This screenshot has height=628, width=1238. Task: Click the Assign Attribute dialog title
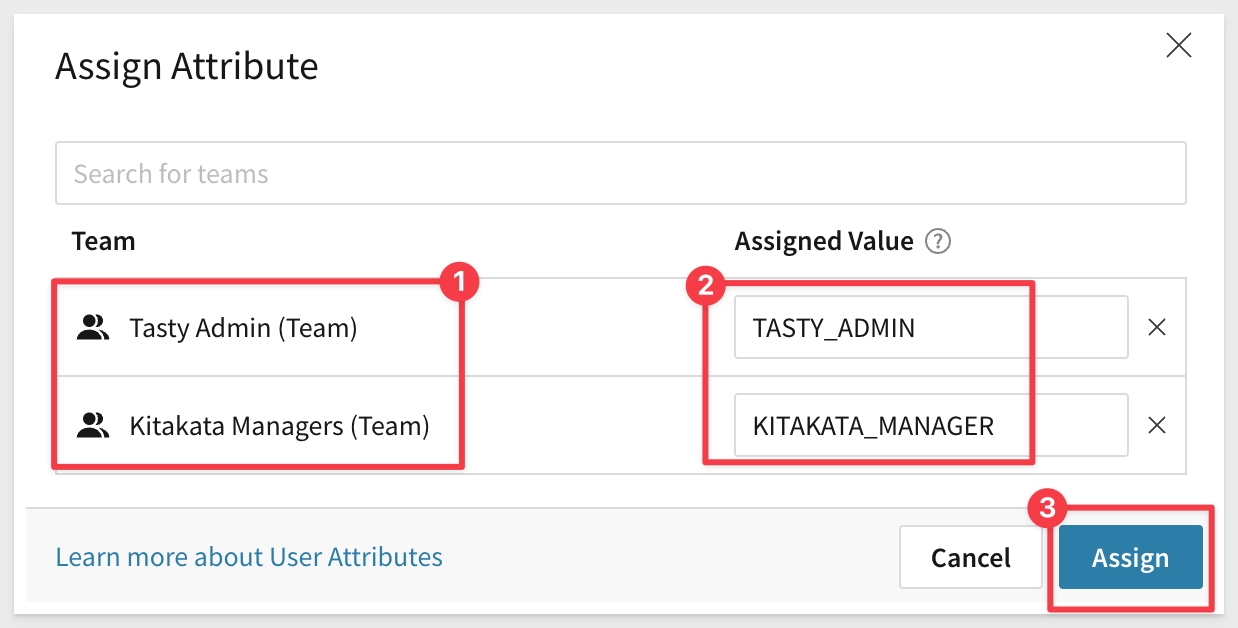point(187,66)
